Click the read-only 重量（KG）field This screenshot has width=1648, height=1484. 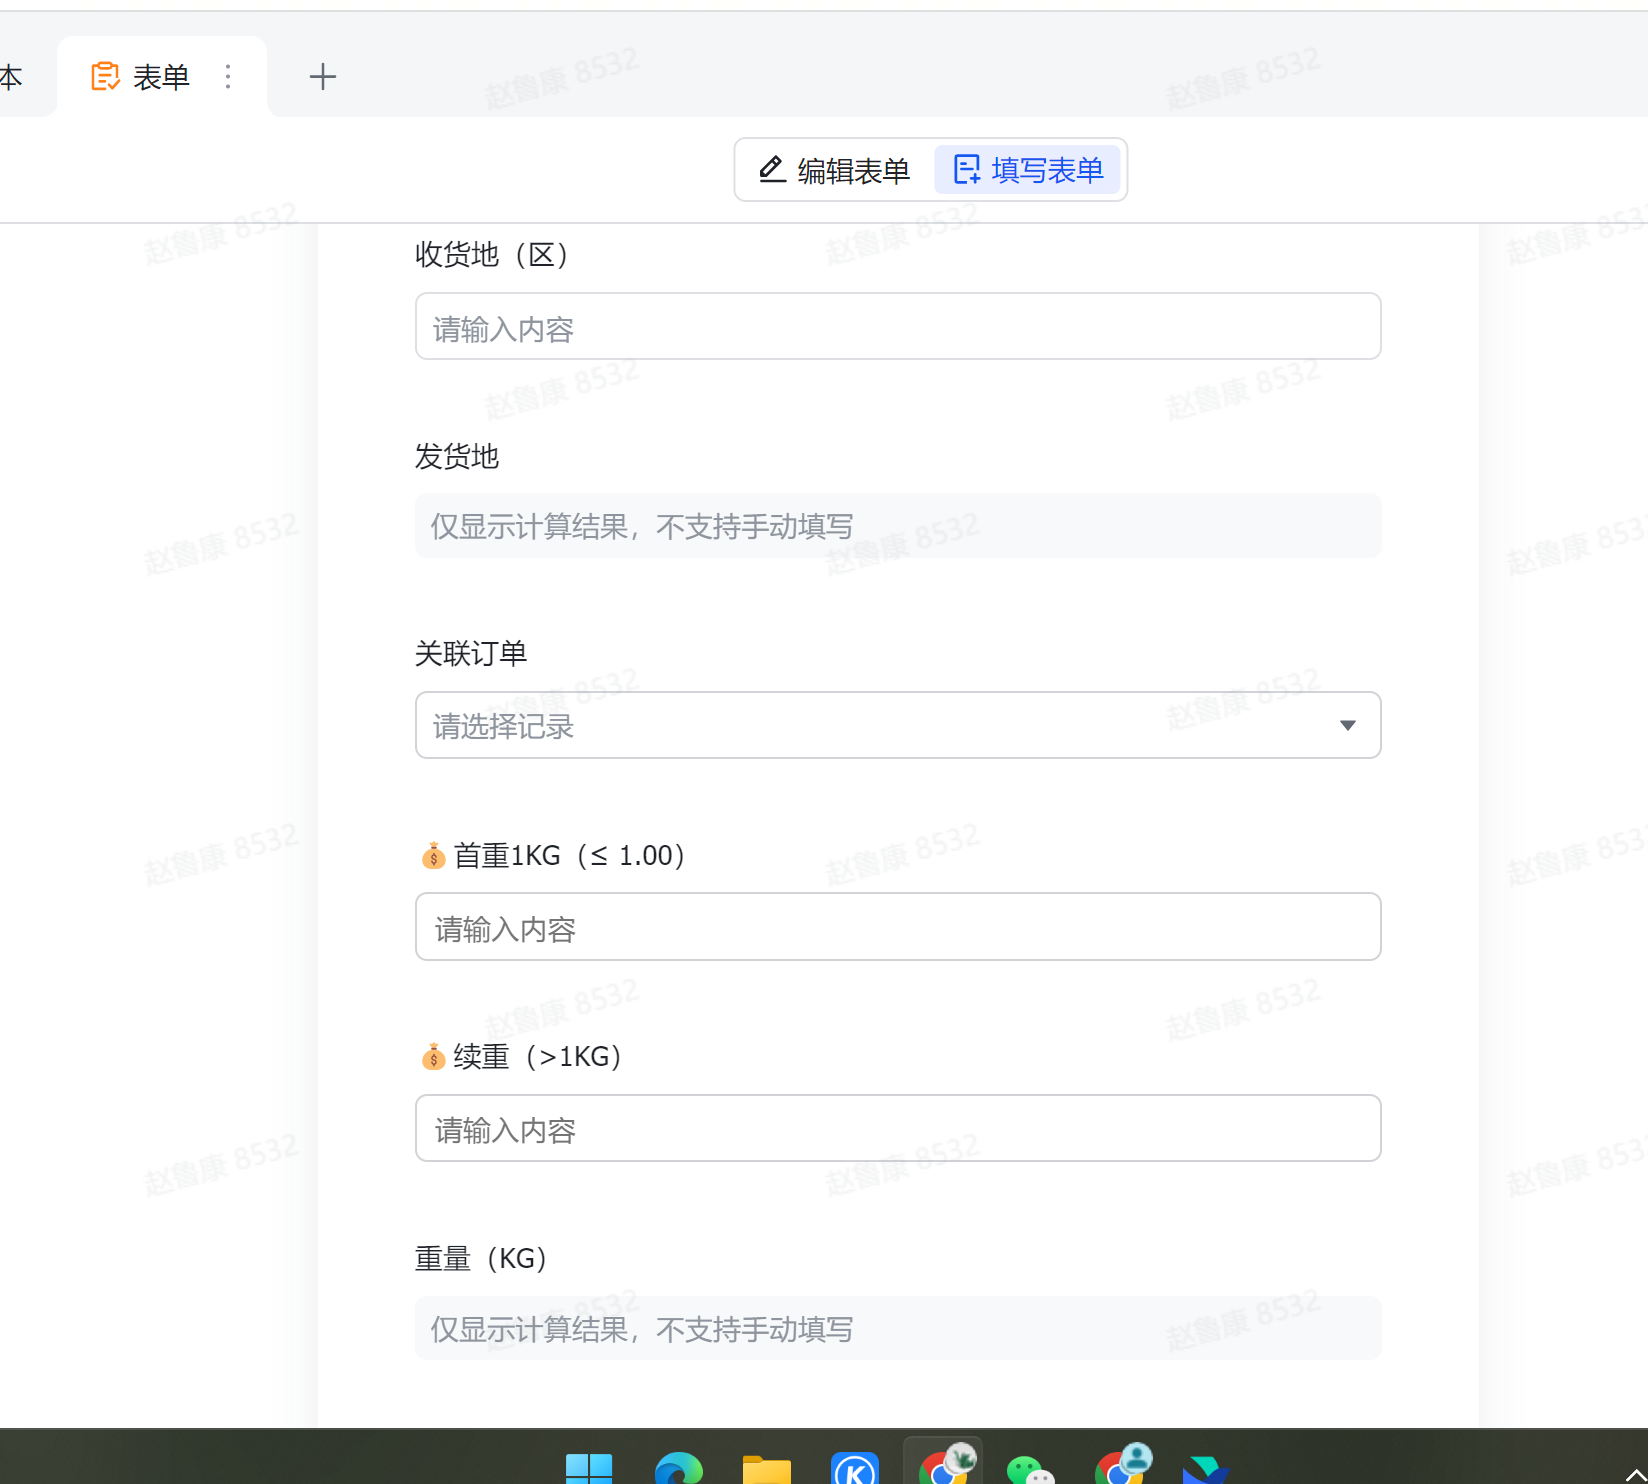click(x=897, y=1328)
